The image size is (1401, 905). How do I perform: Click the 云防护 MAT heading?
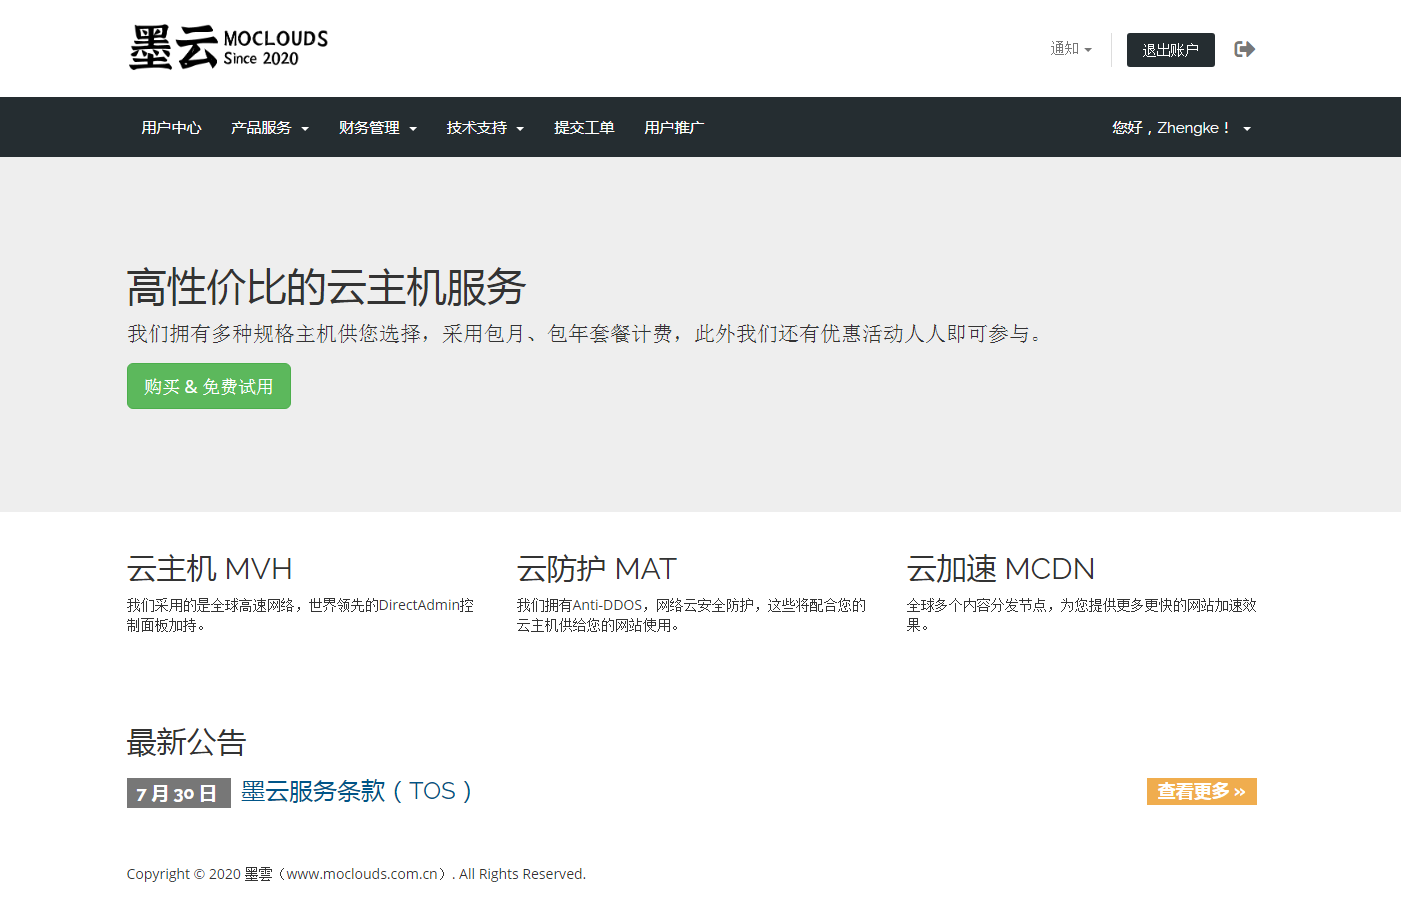(596, 569)
